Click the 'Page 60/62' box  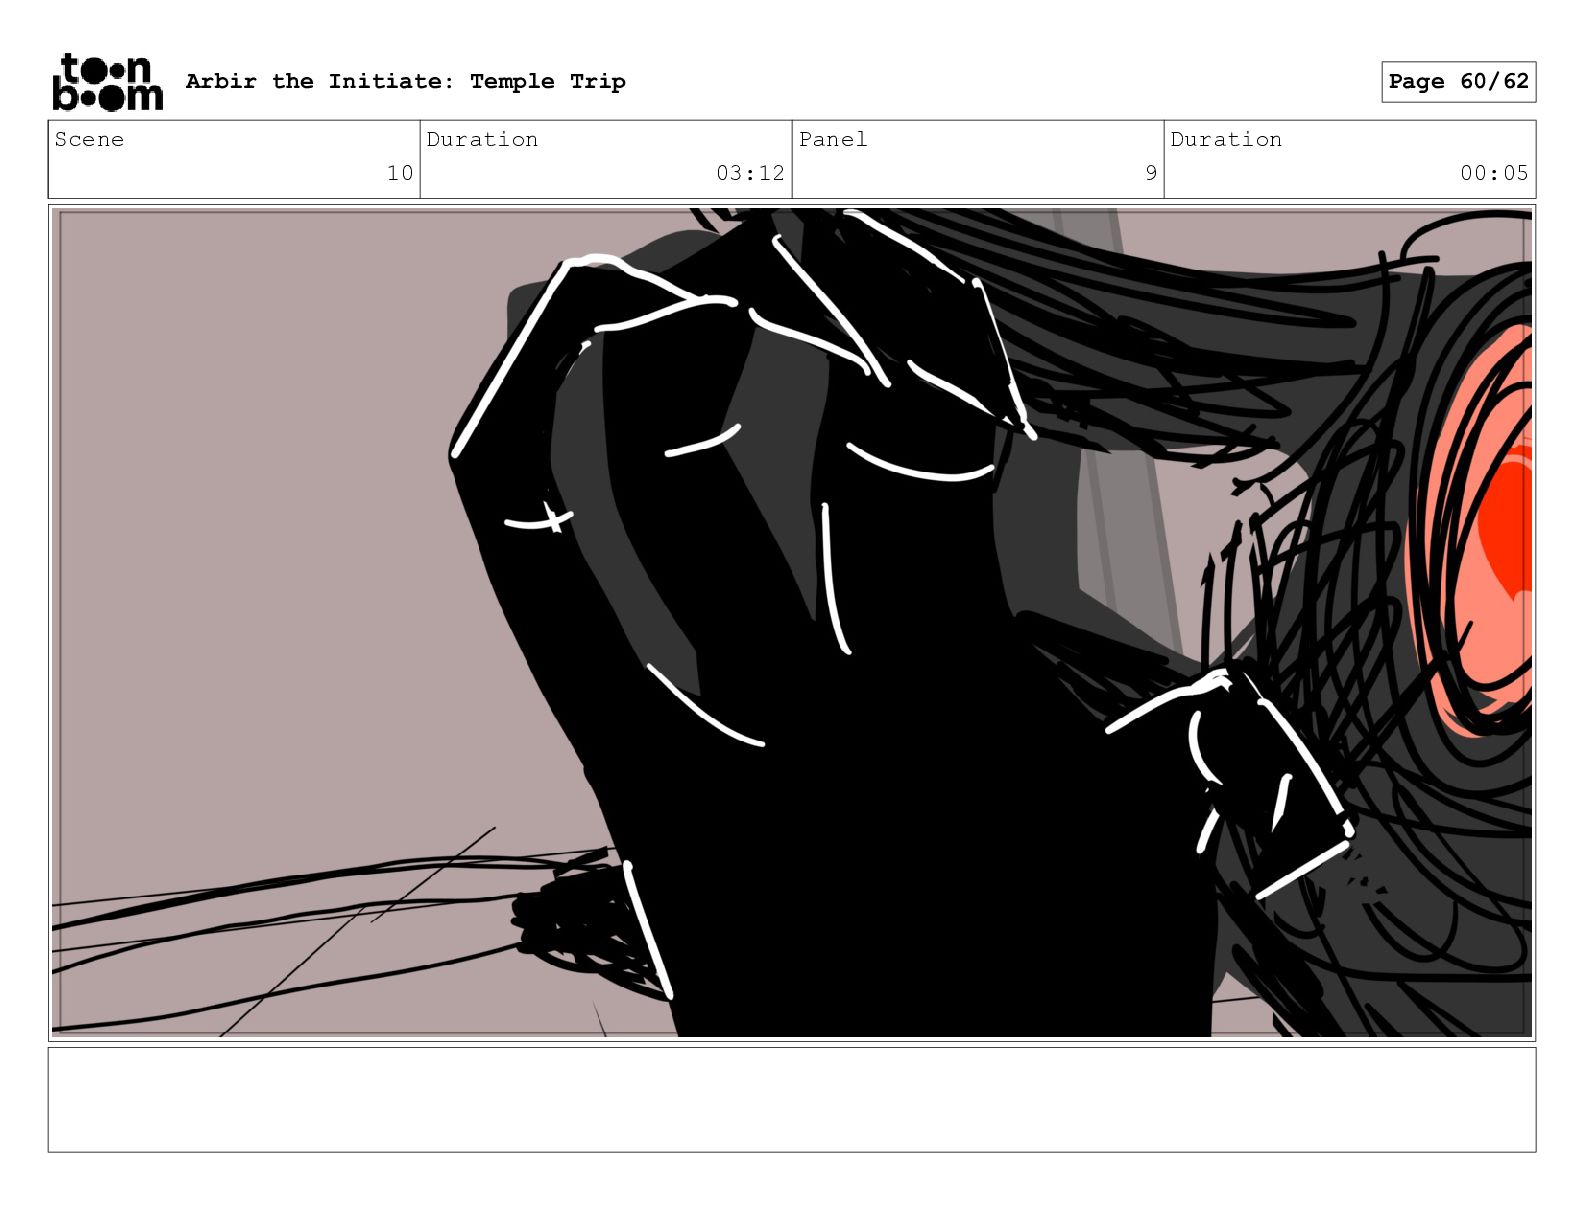coord(1458,82)
